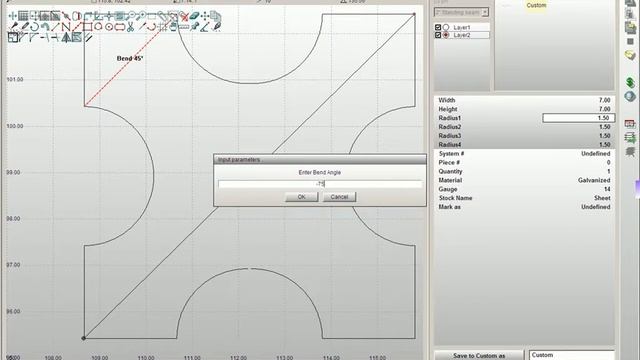Click the zoom out magnifier icon
The image size is (640, 360).
(x=131, y=16)
